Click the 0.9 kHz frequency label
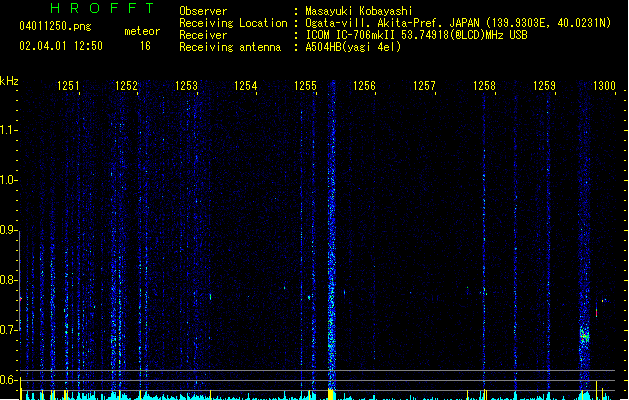Image resolution: width=629 pixels, height=400 pixels. pyautogui.click(x=8, y=230)
